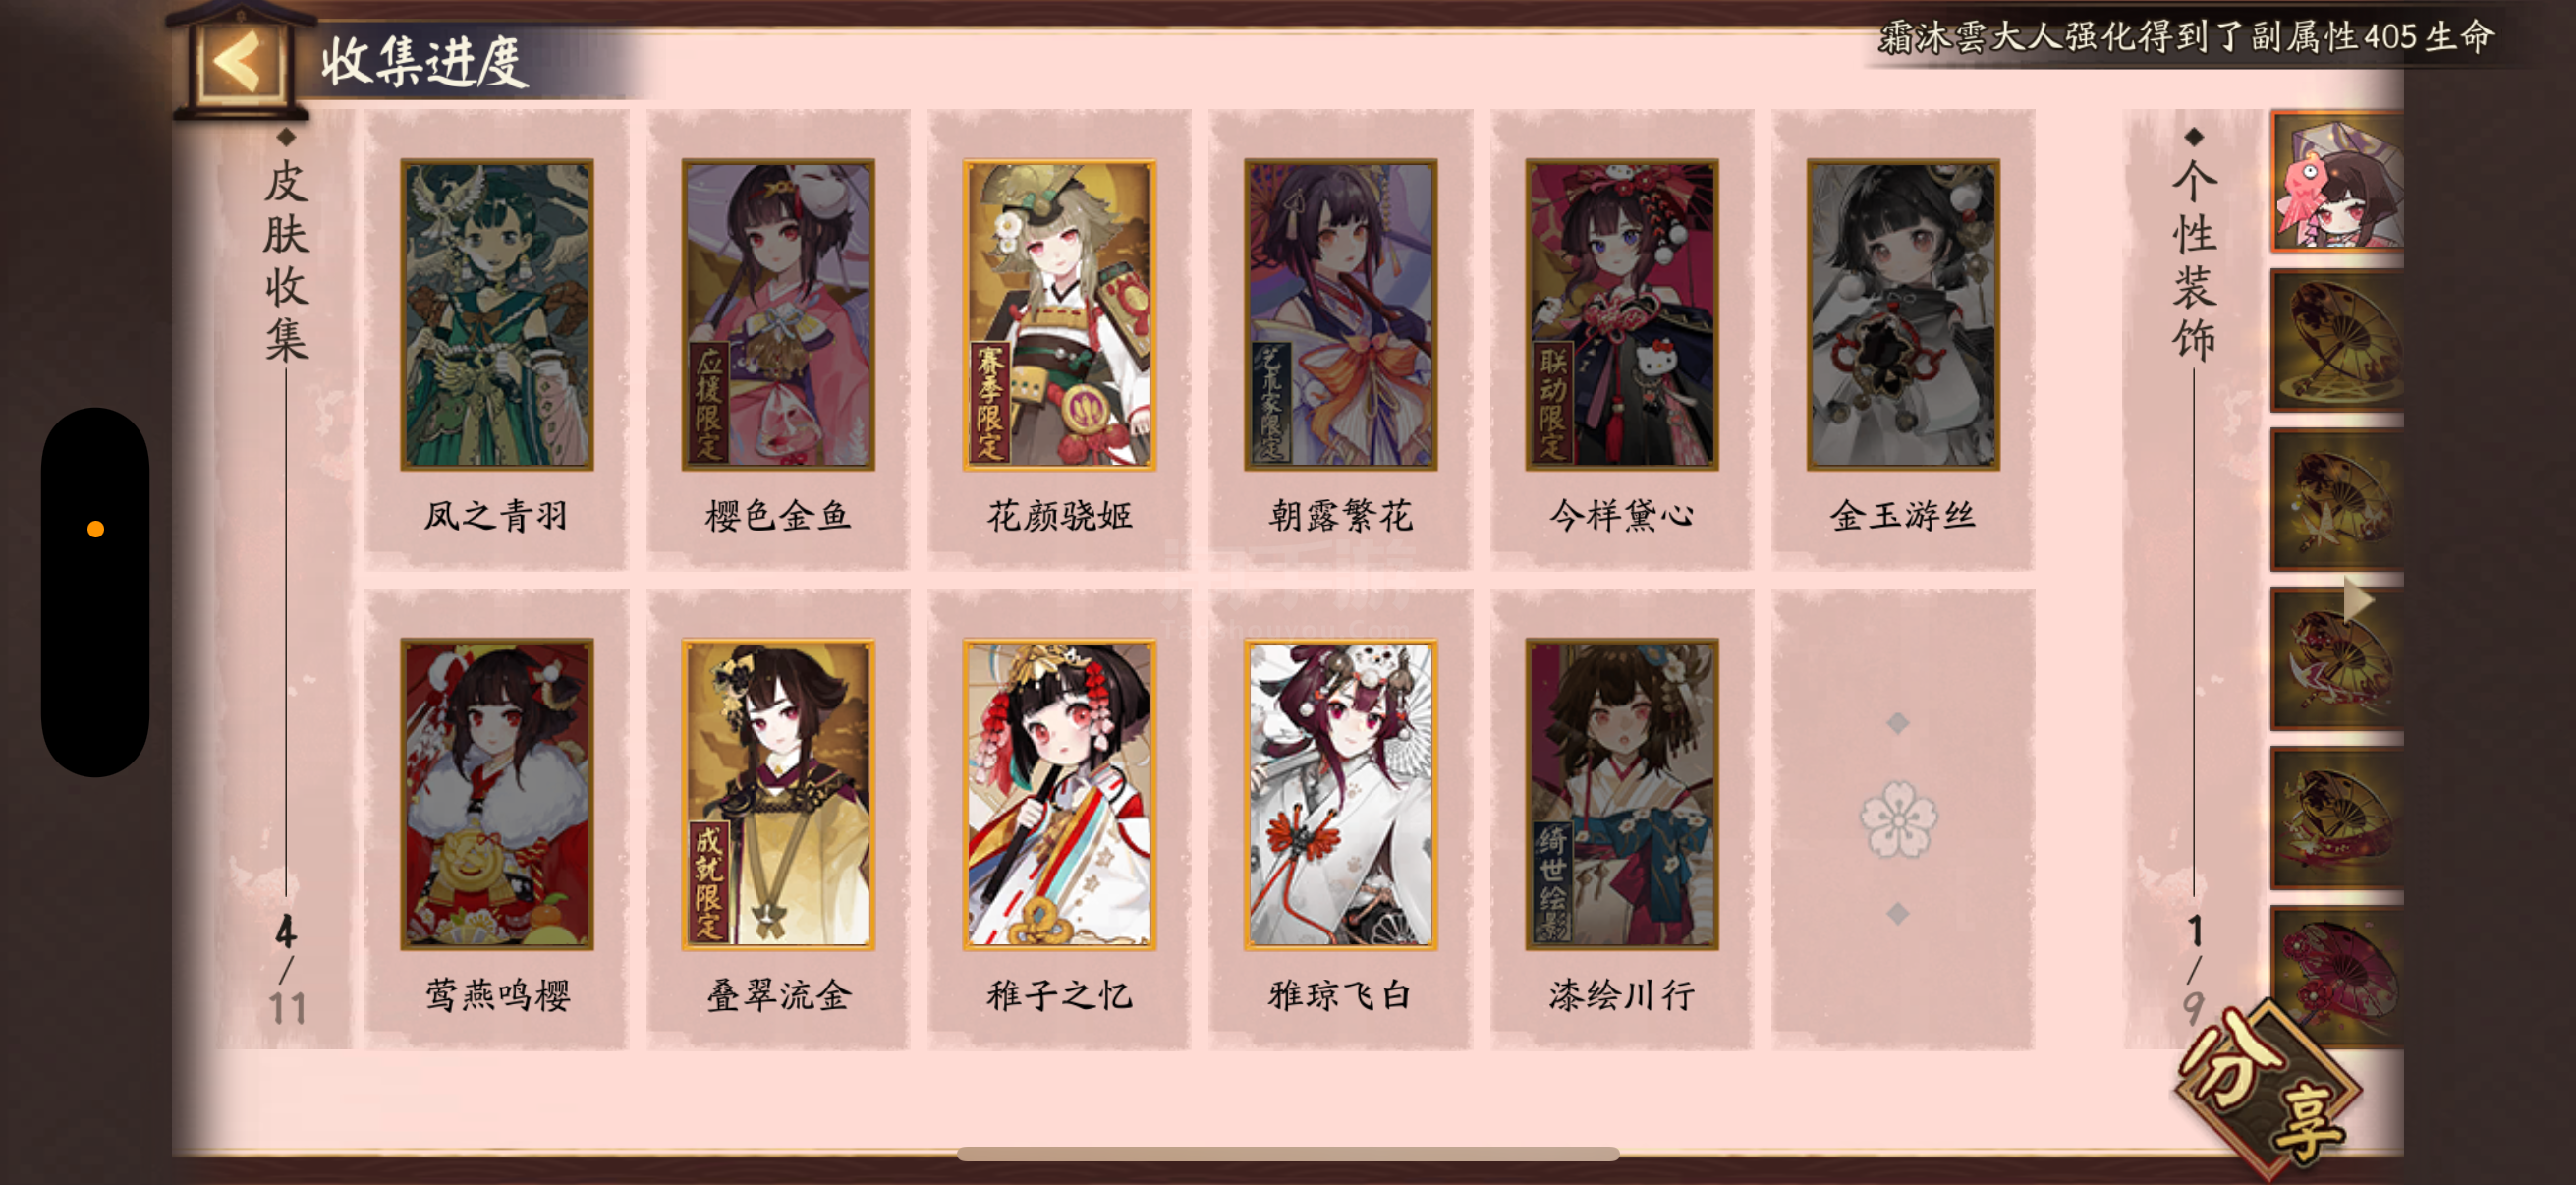The image size is (2576, 1185).
Task: Tap the empty sakura flower slot
Action: coord(1898,818)
